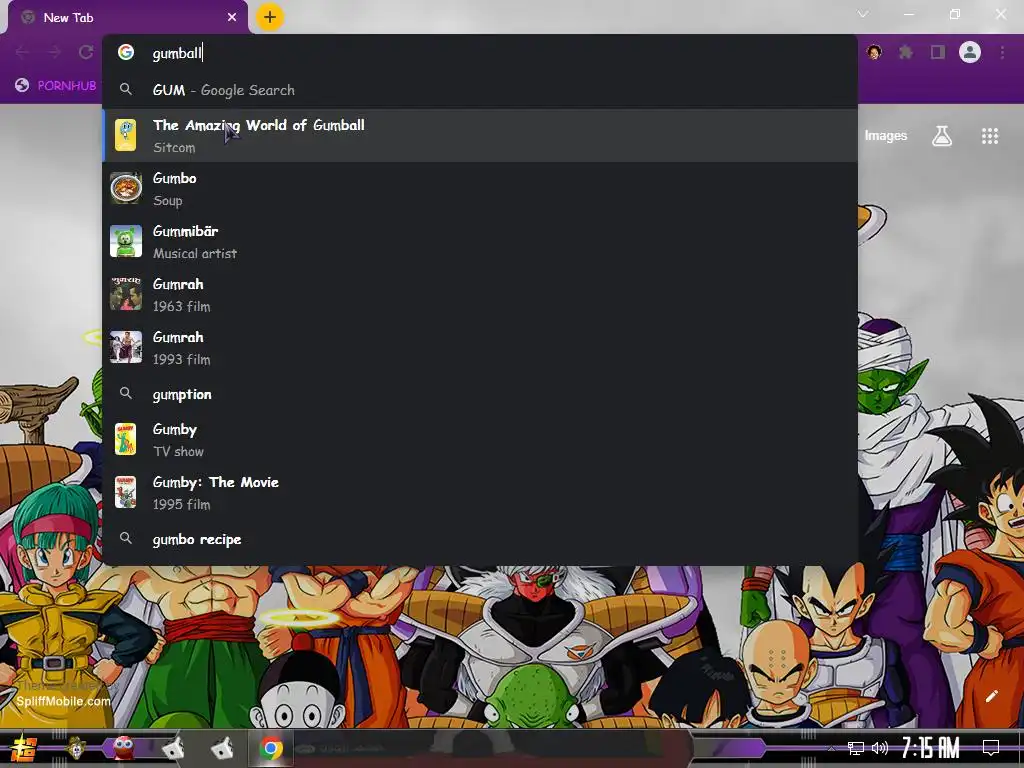Click the customize page pencil icon

991,696
